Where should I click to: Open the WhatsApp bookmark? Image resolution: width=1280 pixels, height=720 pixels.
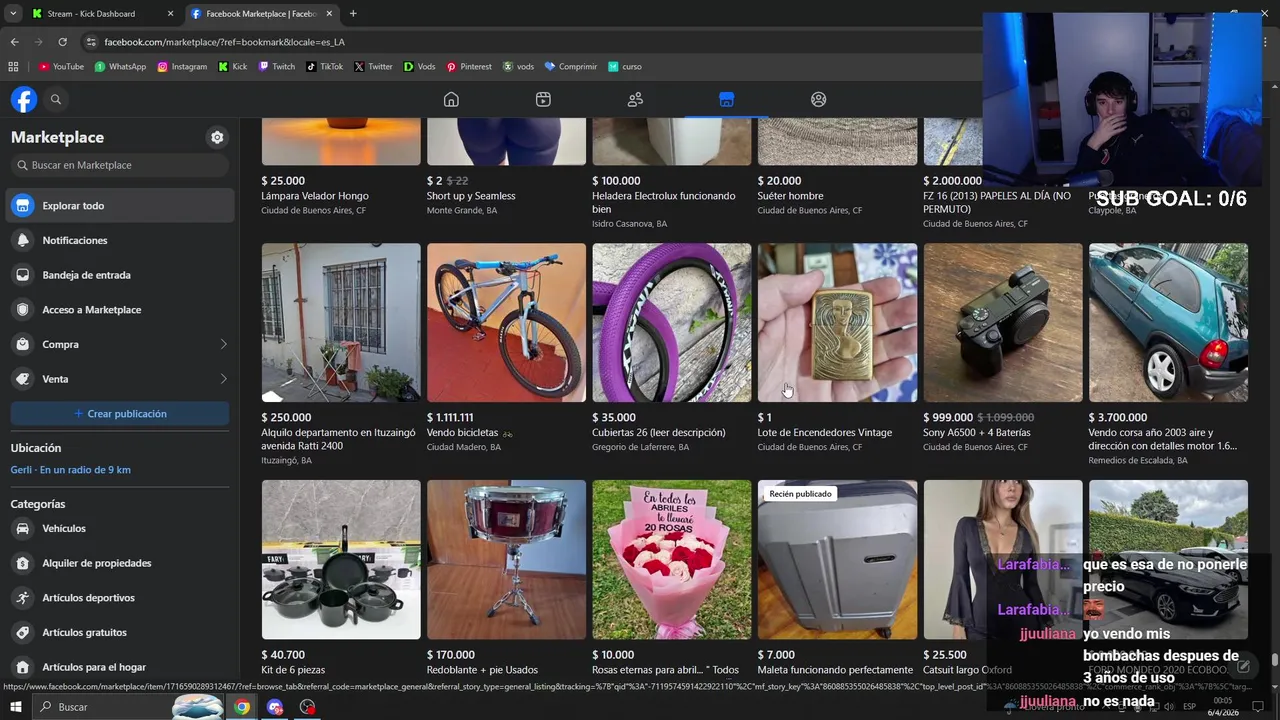click(x=120, y=67)
